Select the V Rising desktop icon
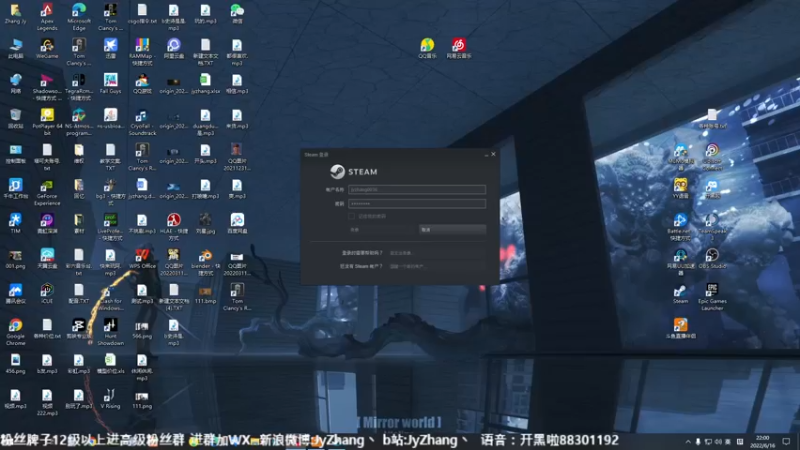Image resolution: width=800 pixels, height=450 pixels. point(110,398)
